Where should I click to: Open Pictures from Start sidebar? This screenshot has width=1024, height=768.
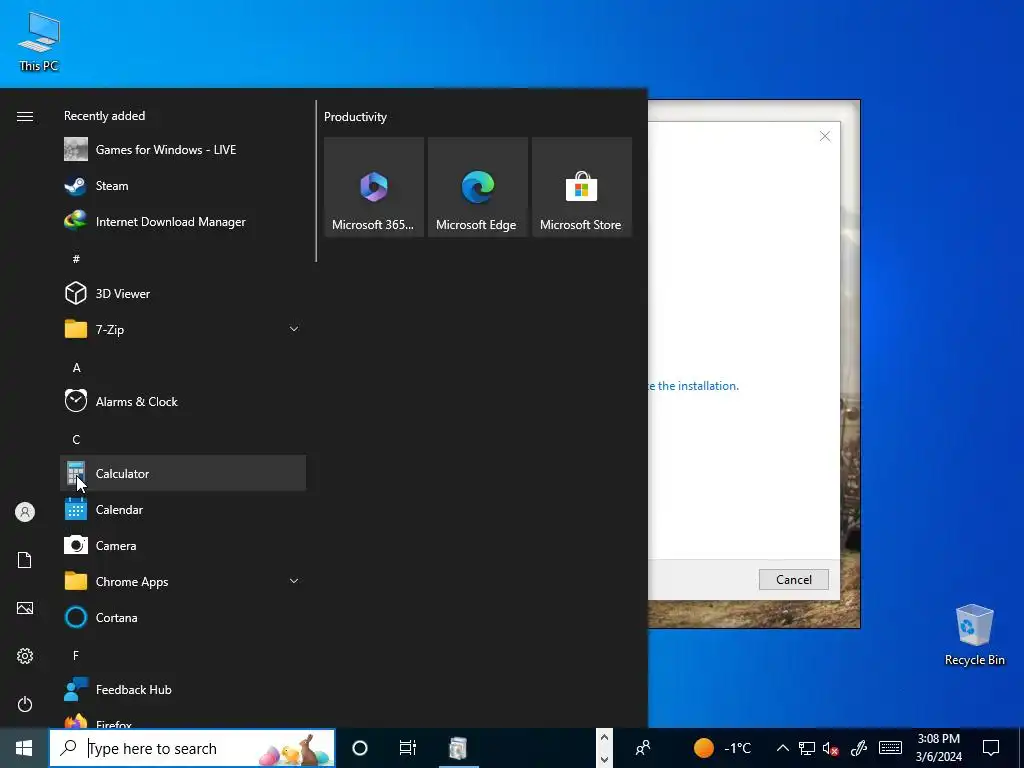[25, 608]
